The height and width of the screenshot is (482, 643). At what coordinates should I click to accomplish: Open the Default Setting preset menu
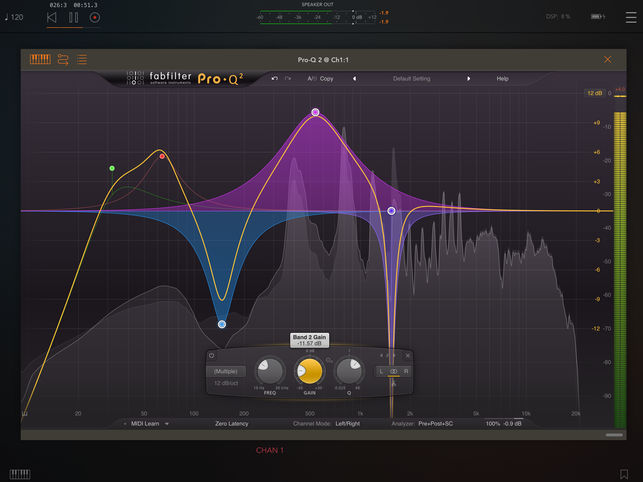point(411,78)
